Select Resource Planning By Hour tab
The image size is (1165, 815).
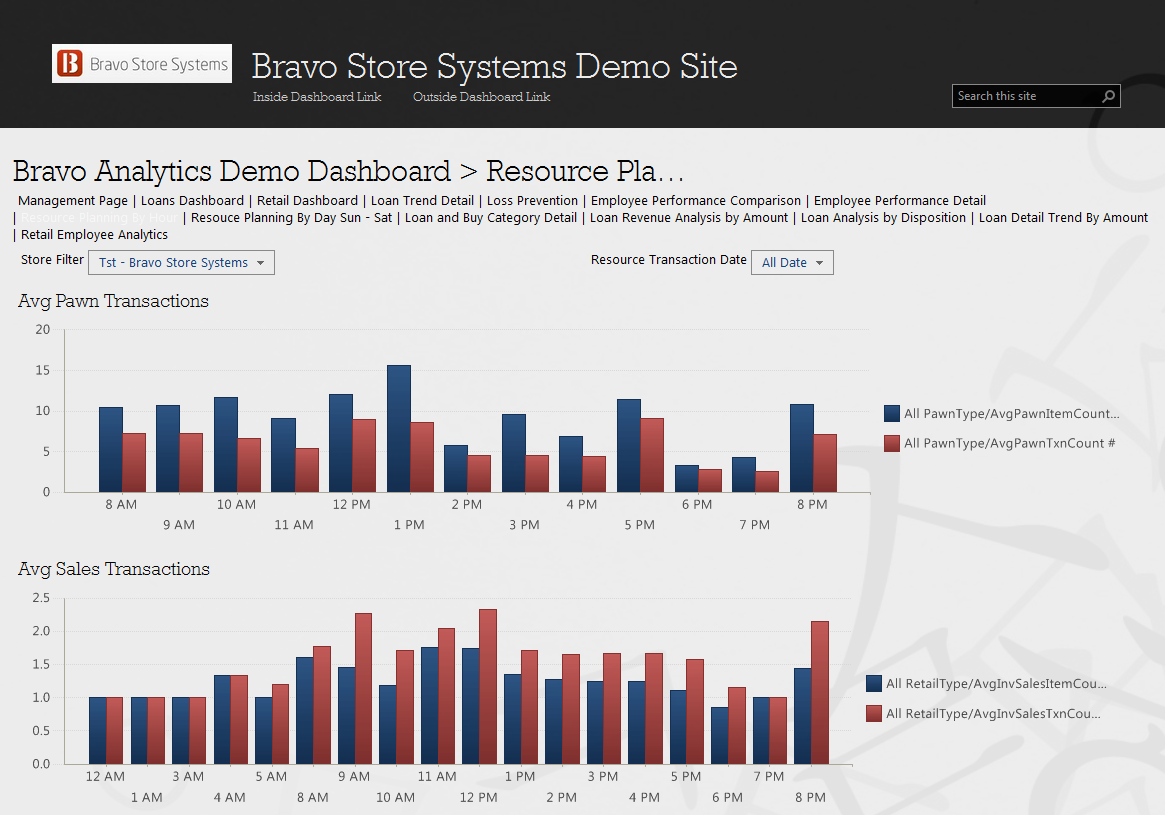(100, 218)
